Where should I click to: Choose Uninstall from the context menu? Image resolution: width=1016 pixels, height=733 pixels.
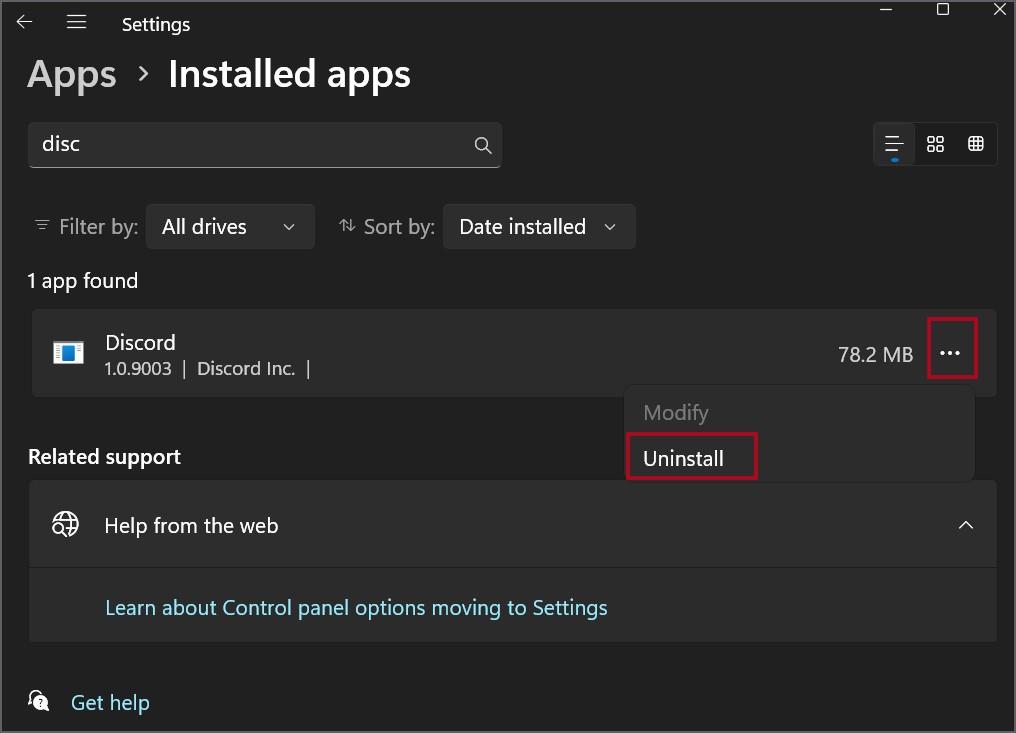point(684,459)
